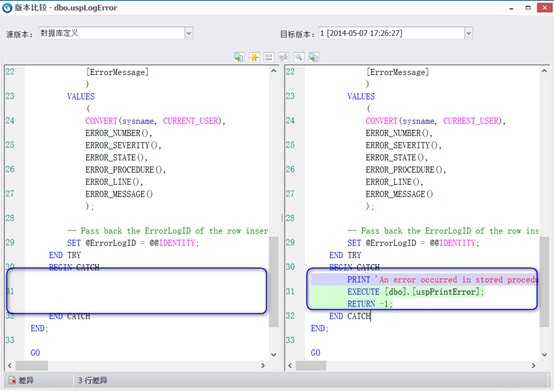The height and width of the screenshot is (391, 554).
Task: Click the first compare toolbar icon with green arrow
Action: pyautogui.click(x=239, y=57)
